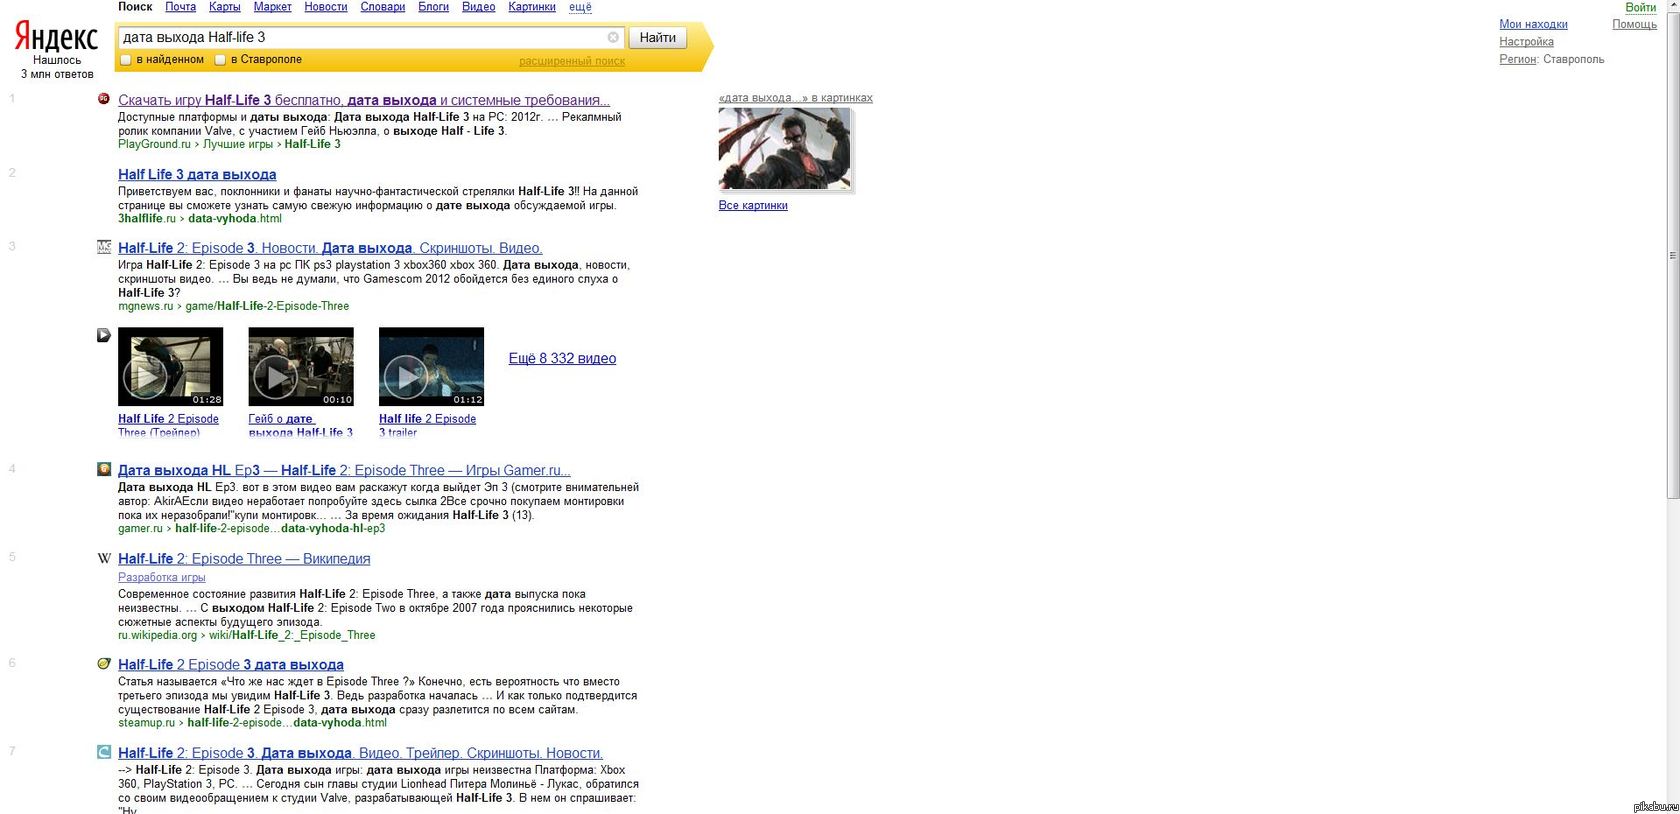Click the mgnews favicon beside third result
The image size is (1680, 814).
(104, 247)
